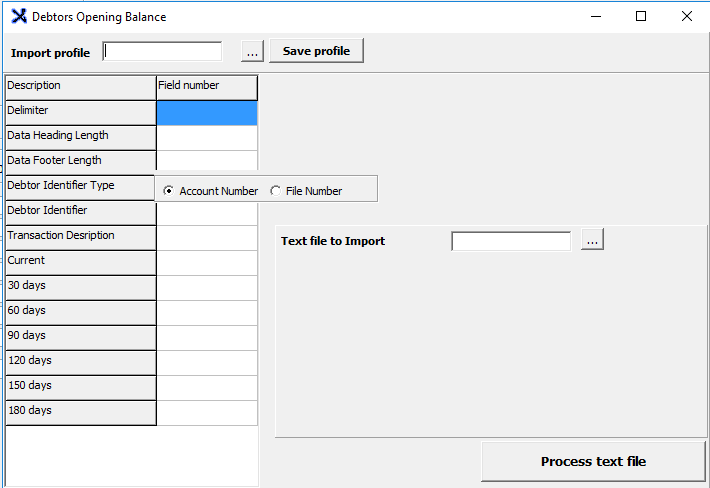Open the Import profile browse button
The width and height of the screenshot is (710, 488).
pyautogui.click(x=252, y=51)
